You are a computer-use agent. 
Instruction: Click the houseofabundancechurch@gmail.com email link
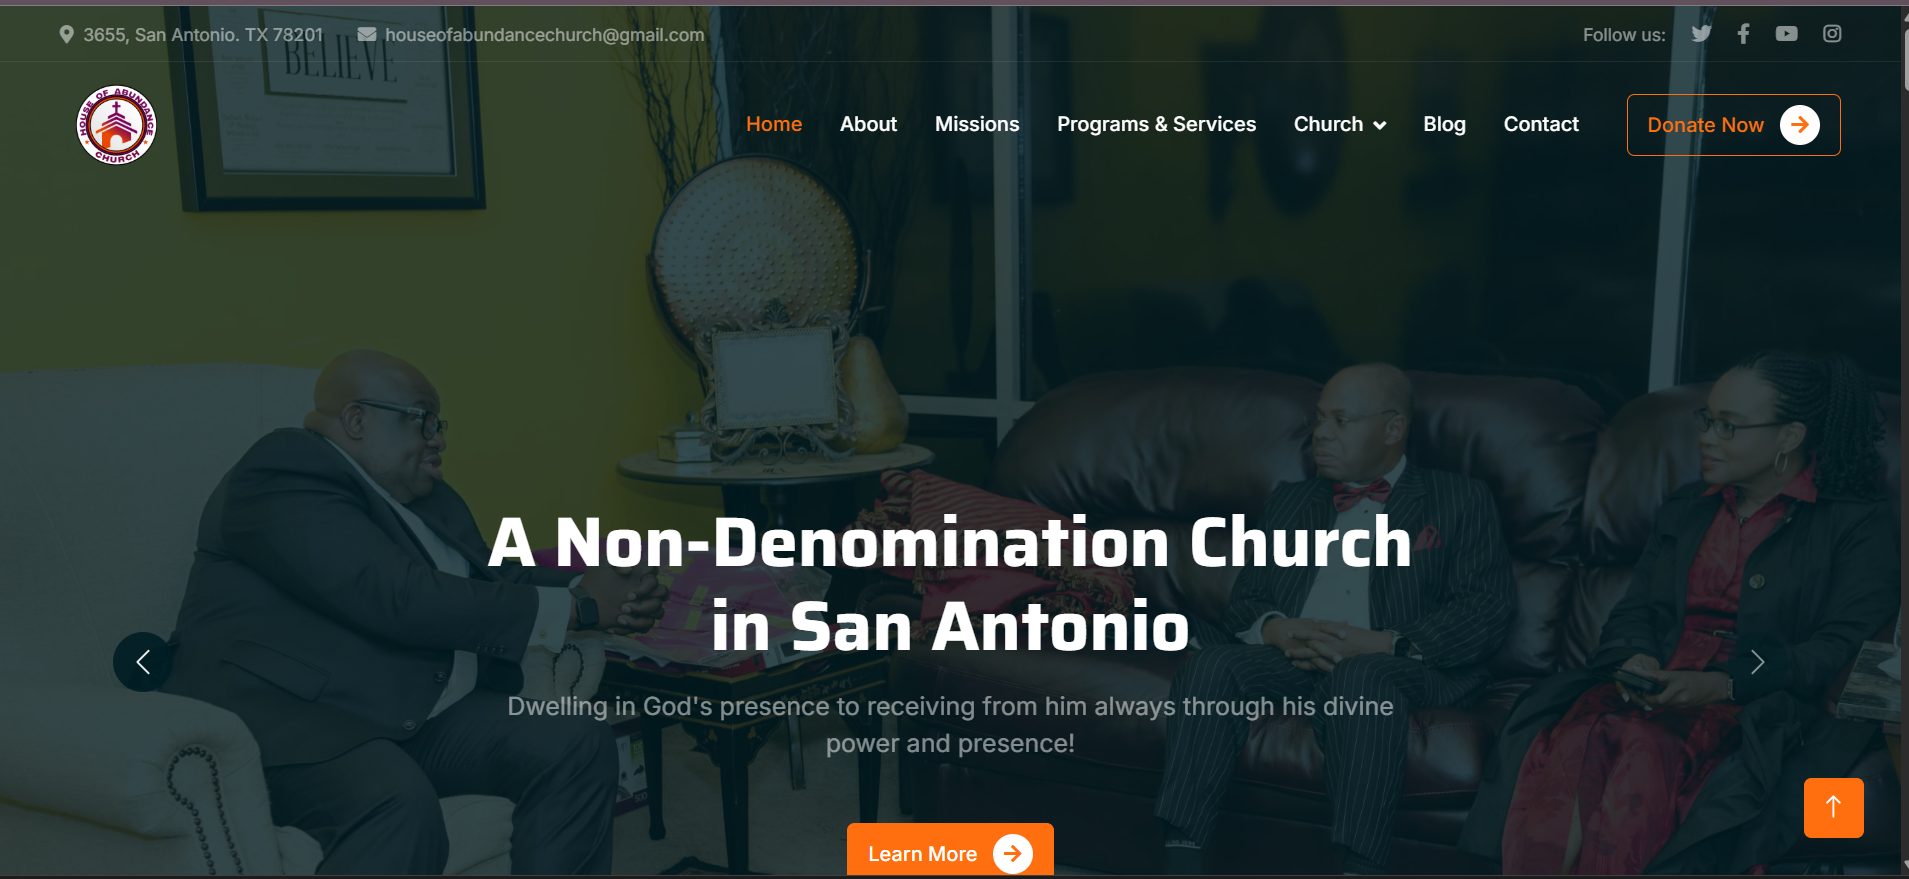point(544,35)
